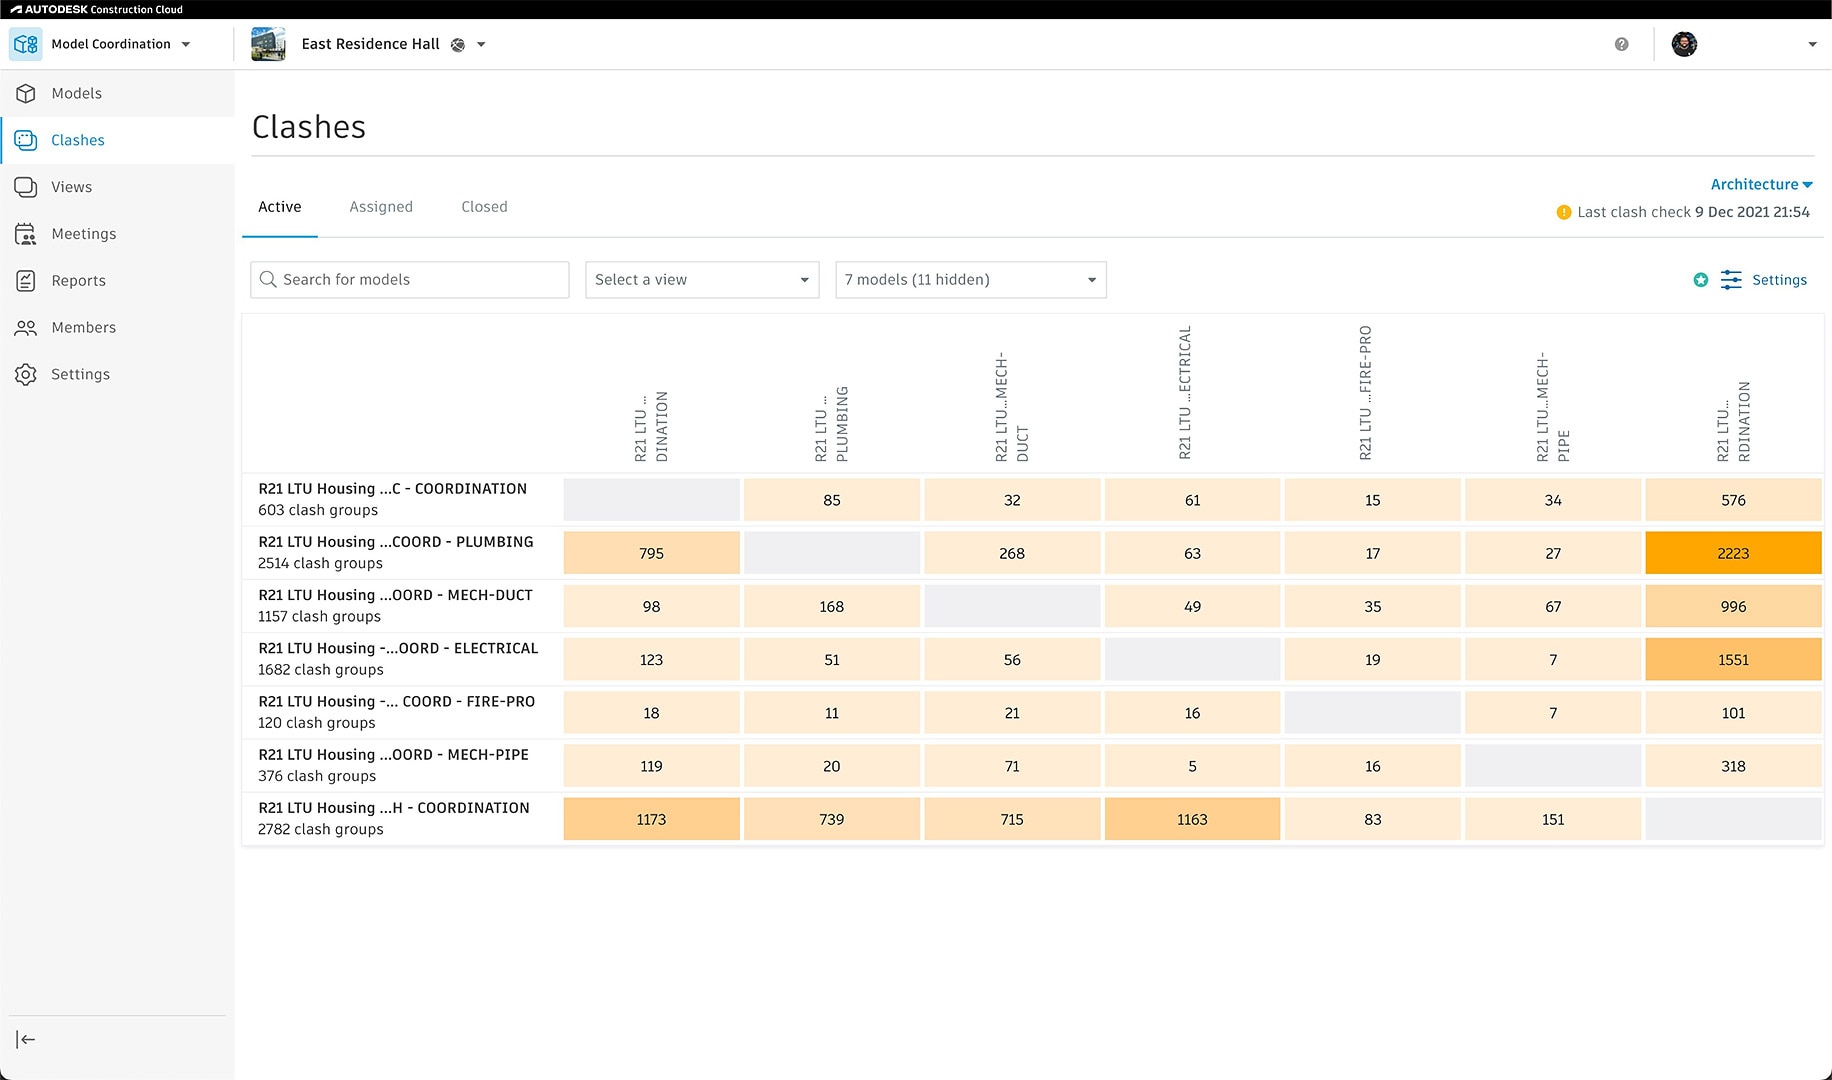Click the help question mark icon
Image resolution: width=1832 pixels, height=1080 pixels.
(x=1621, y=44)
